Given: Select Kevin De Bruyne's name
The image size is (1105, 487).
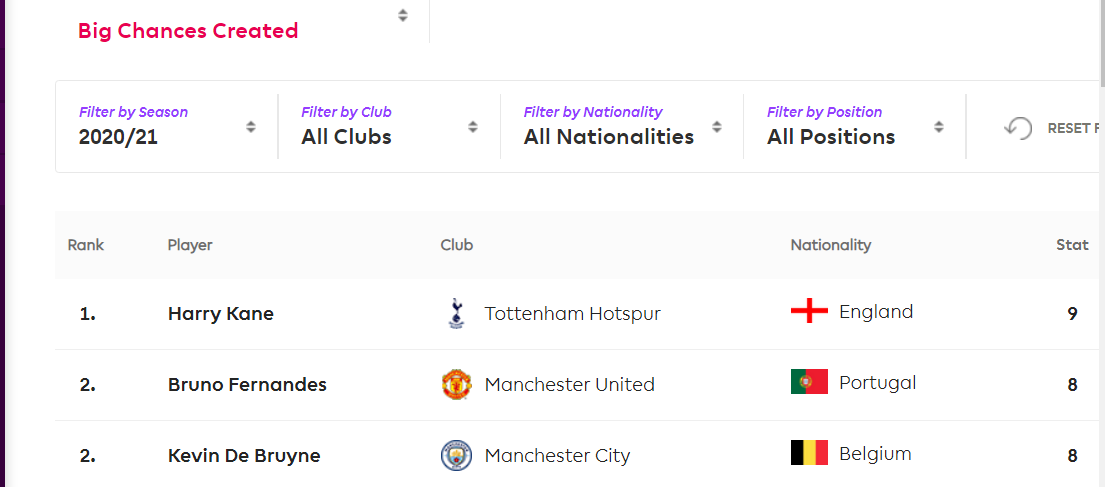Looking at the screenshot, I should [x=244, y=456].
